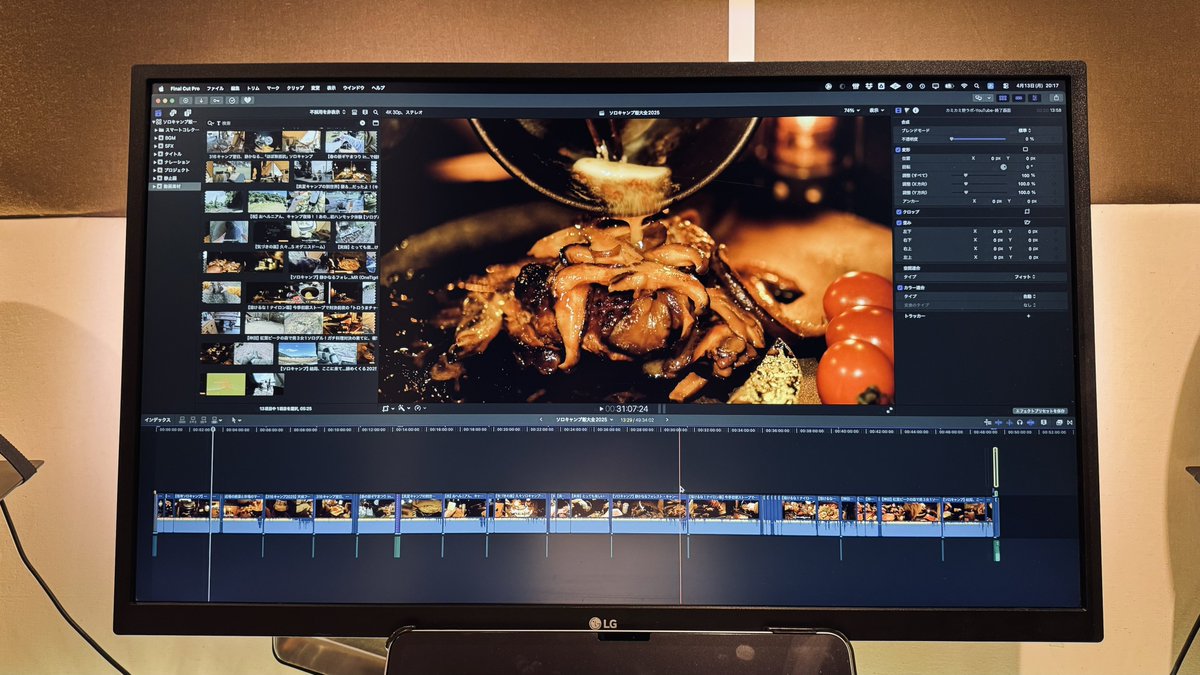Open the クリップ menu
This screenshot has width=1200, height=675.
point(295,88)
